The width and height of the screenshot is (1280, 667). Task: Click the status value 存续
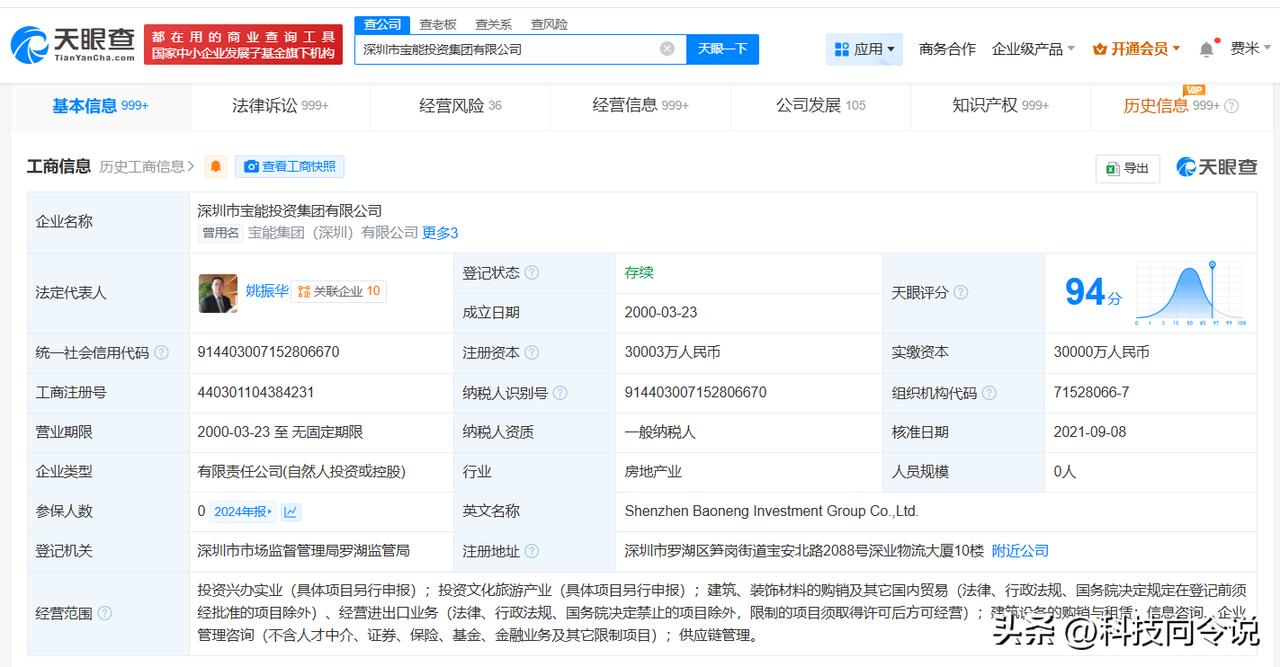click(639, 272)
